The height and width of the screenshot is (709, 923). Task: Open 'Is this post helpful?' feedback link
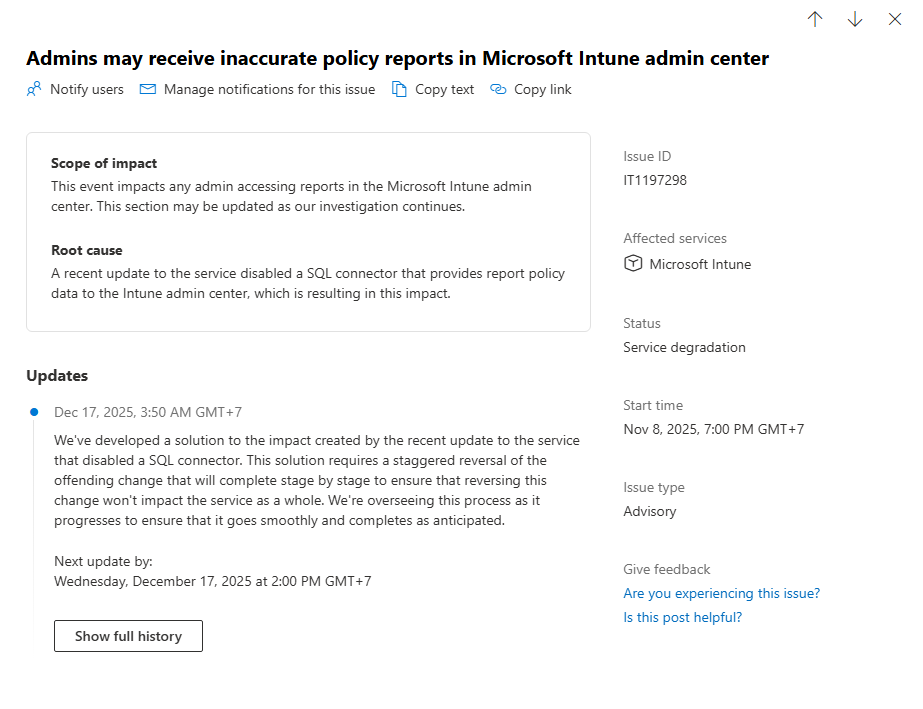(682, 617)
